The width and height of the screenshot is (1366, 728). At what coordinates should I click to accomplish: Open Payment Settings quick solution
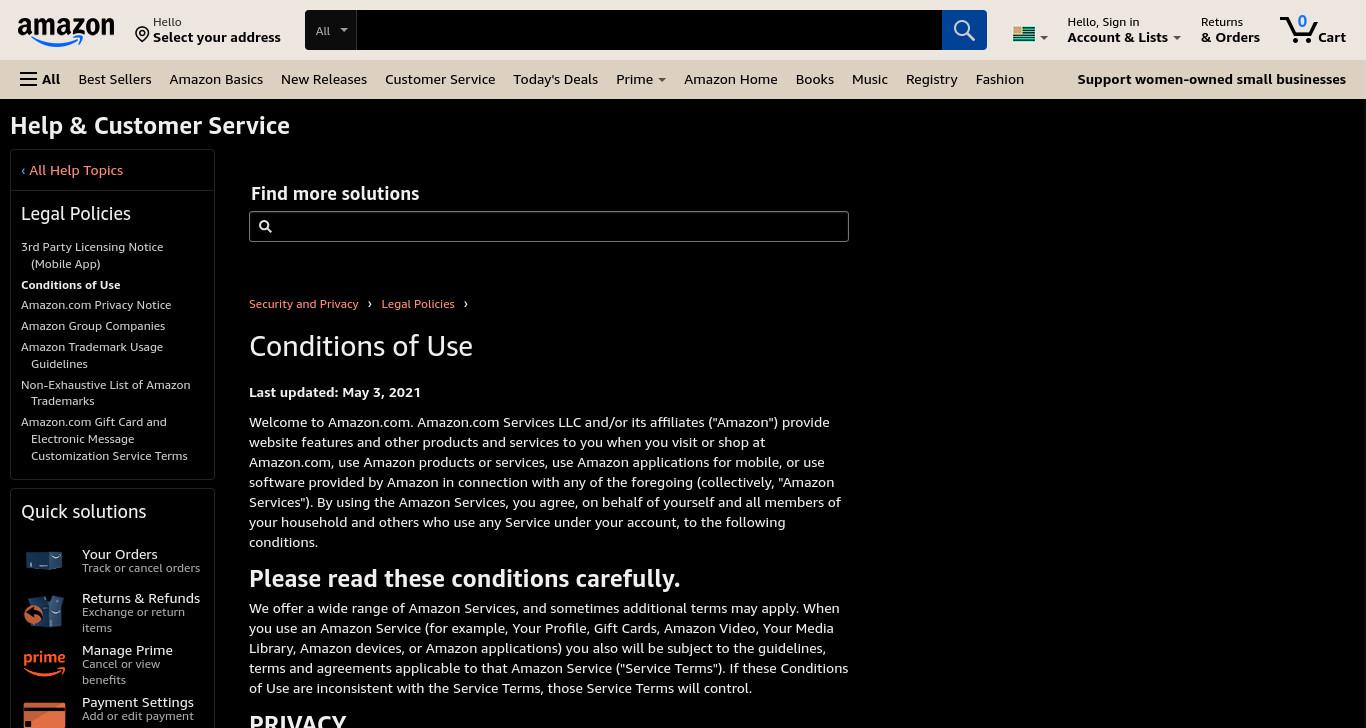click(138, 709)
